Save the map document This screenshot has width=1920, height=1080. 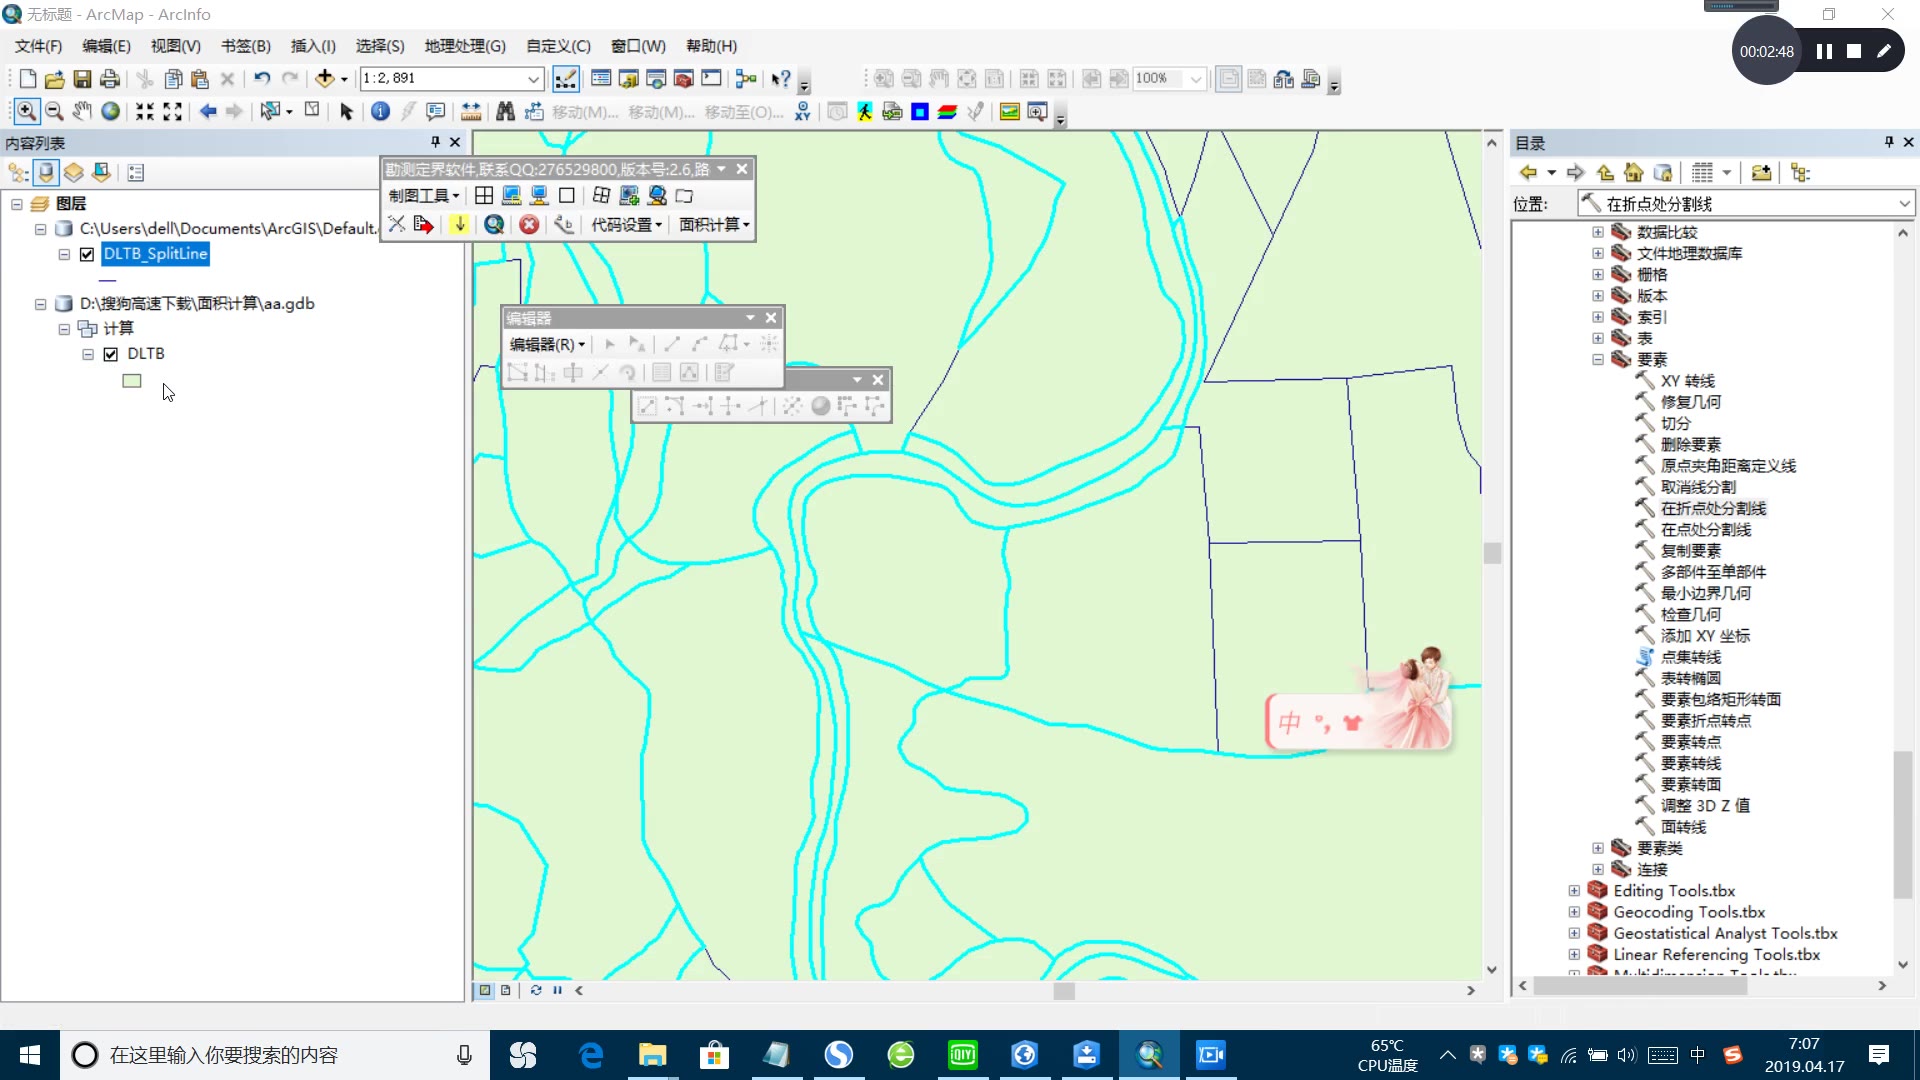[83, 78]
